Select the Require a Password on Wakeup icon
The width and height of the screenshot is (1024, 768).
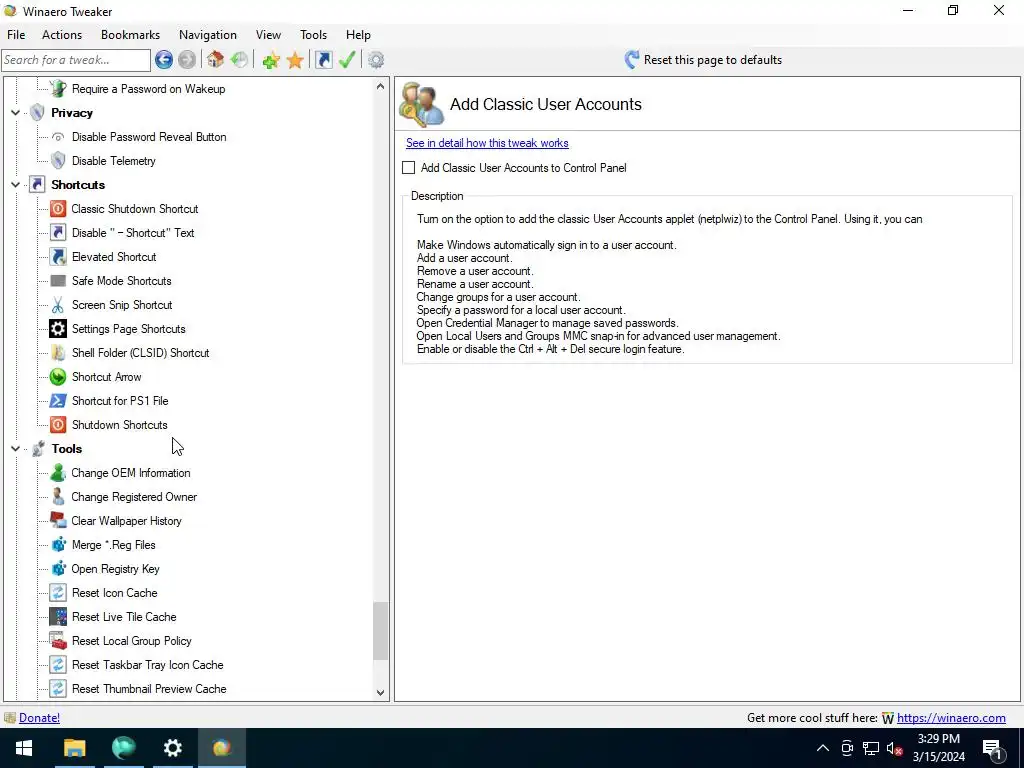(58, 89)
